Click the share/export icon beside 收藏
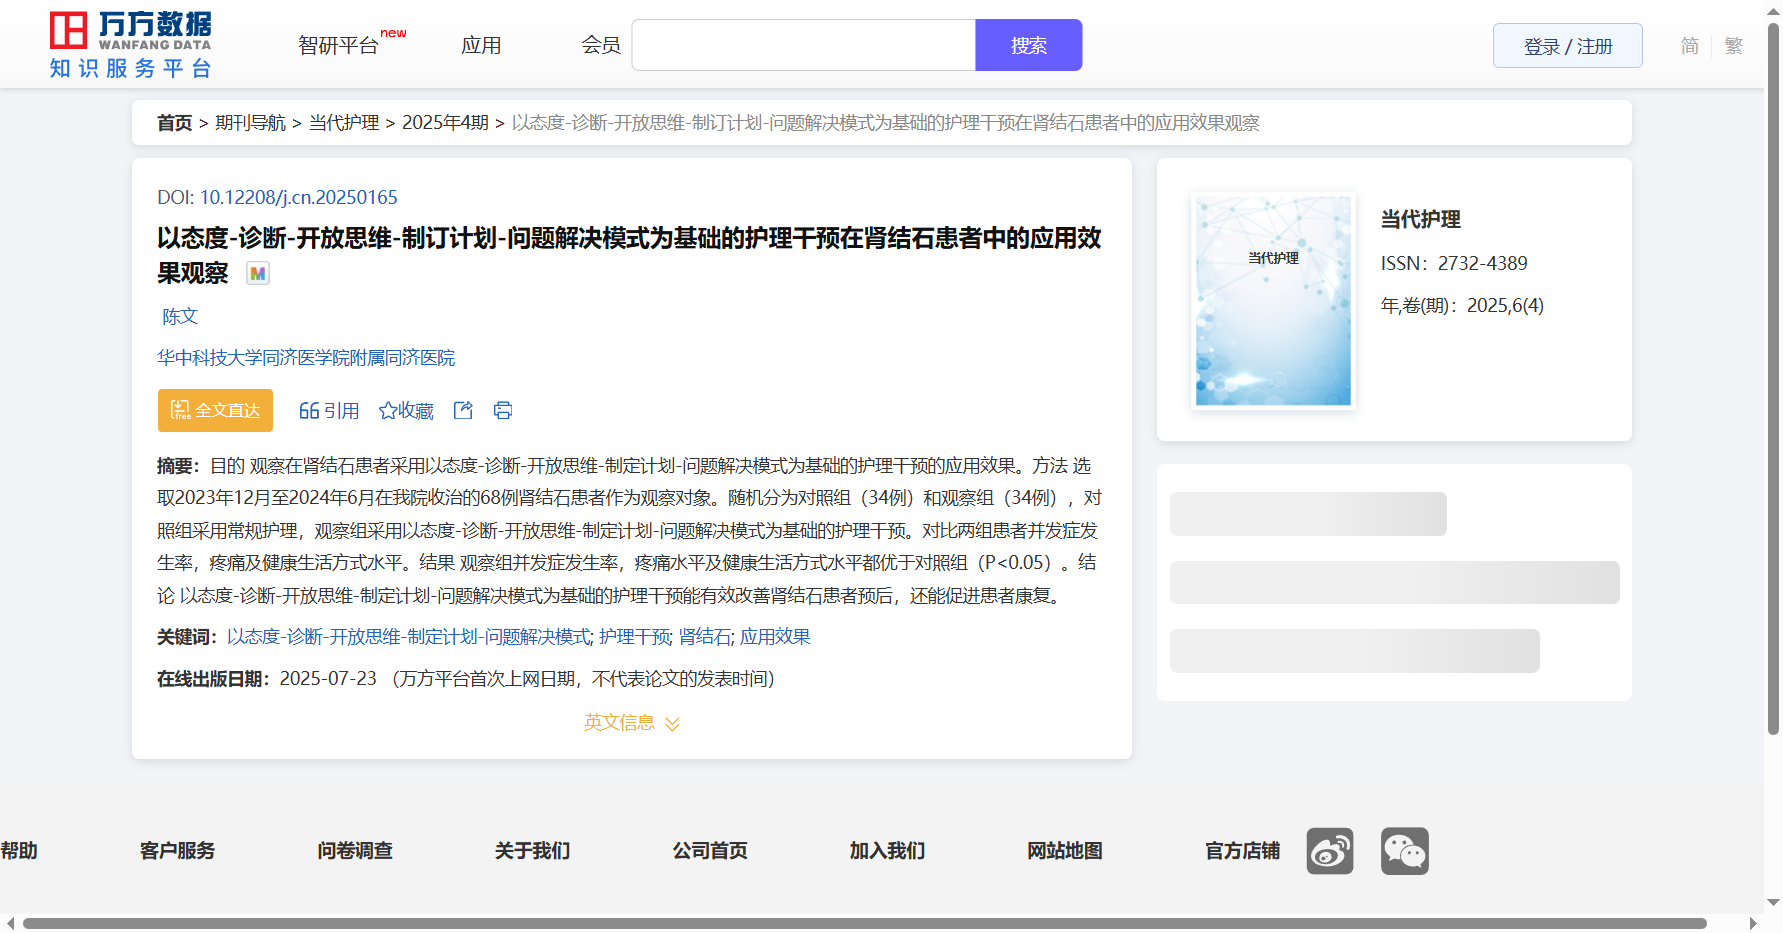The image size is (1783, 933). [463, 410]
